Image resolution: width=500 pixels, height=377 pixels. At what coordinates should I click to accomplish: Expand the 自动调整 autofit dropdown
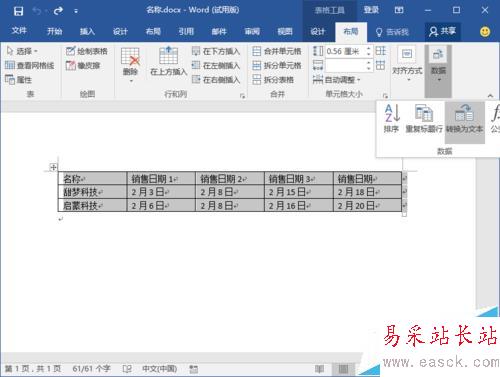[x=337, y=80]
